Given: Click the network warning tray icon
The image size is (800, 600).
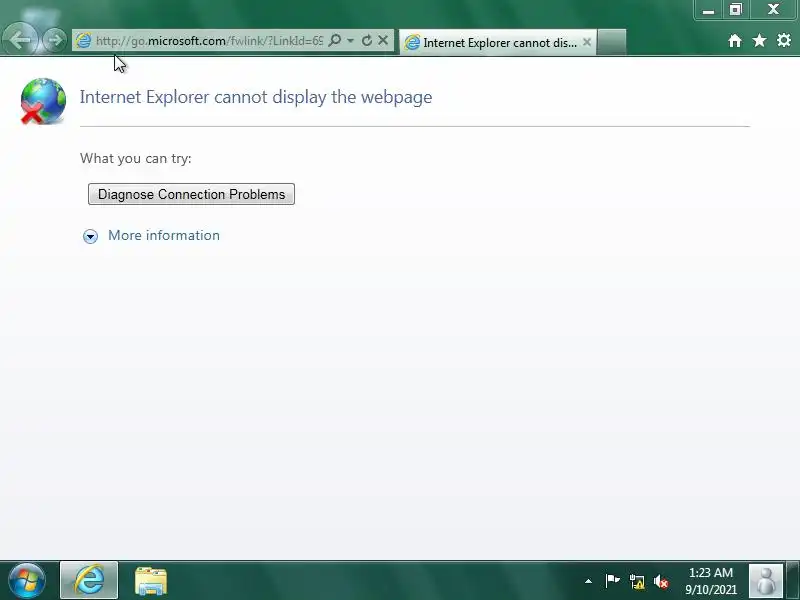Looking at the screenshot, I should coord(636,581).
